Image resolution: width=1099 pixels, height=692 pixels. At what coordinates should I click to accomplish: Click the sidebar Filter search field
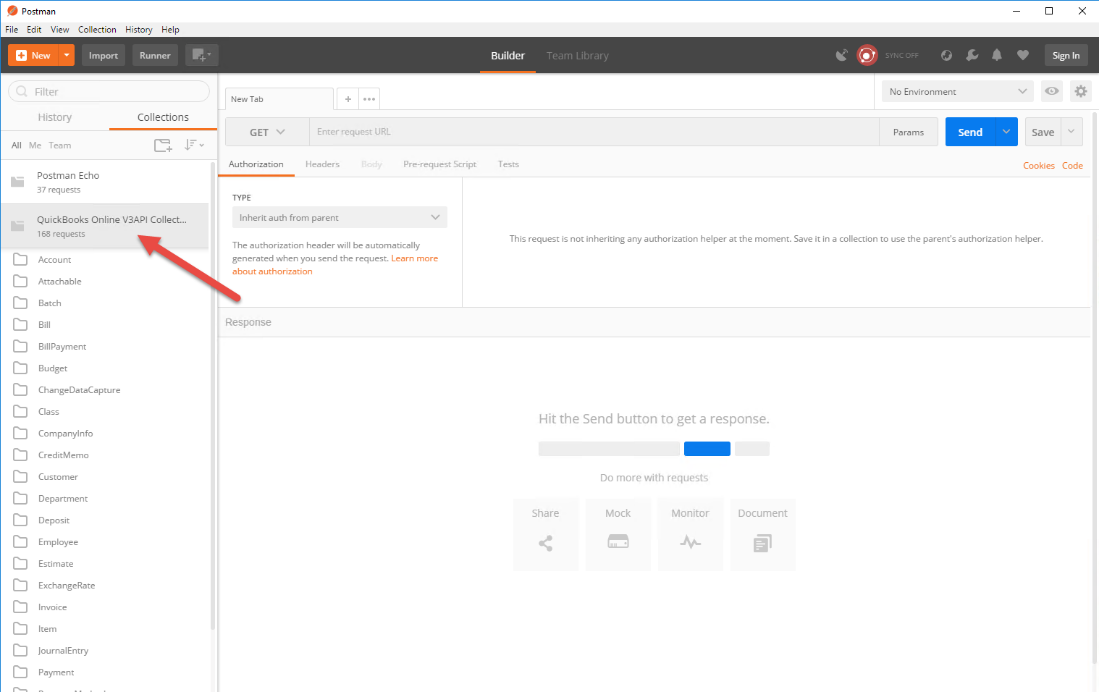[109, 91]
